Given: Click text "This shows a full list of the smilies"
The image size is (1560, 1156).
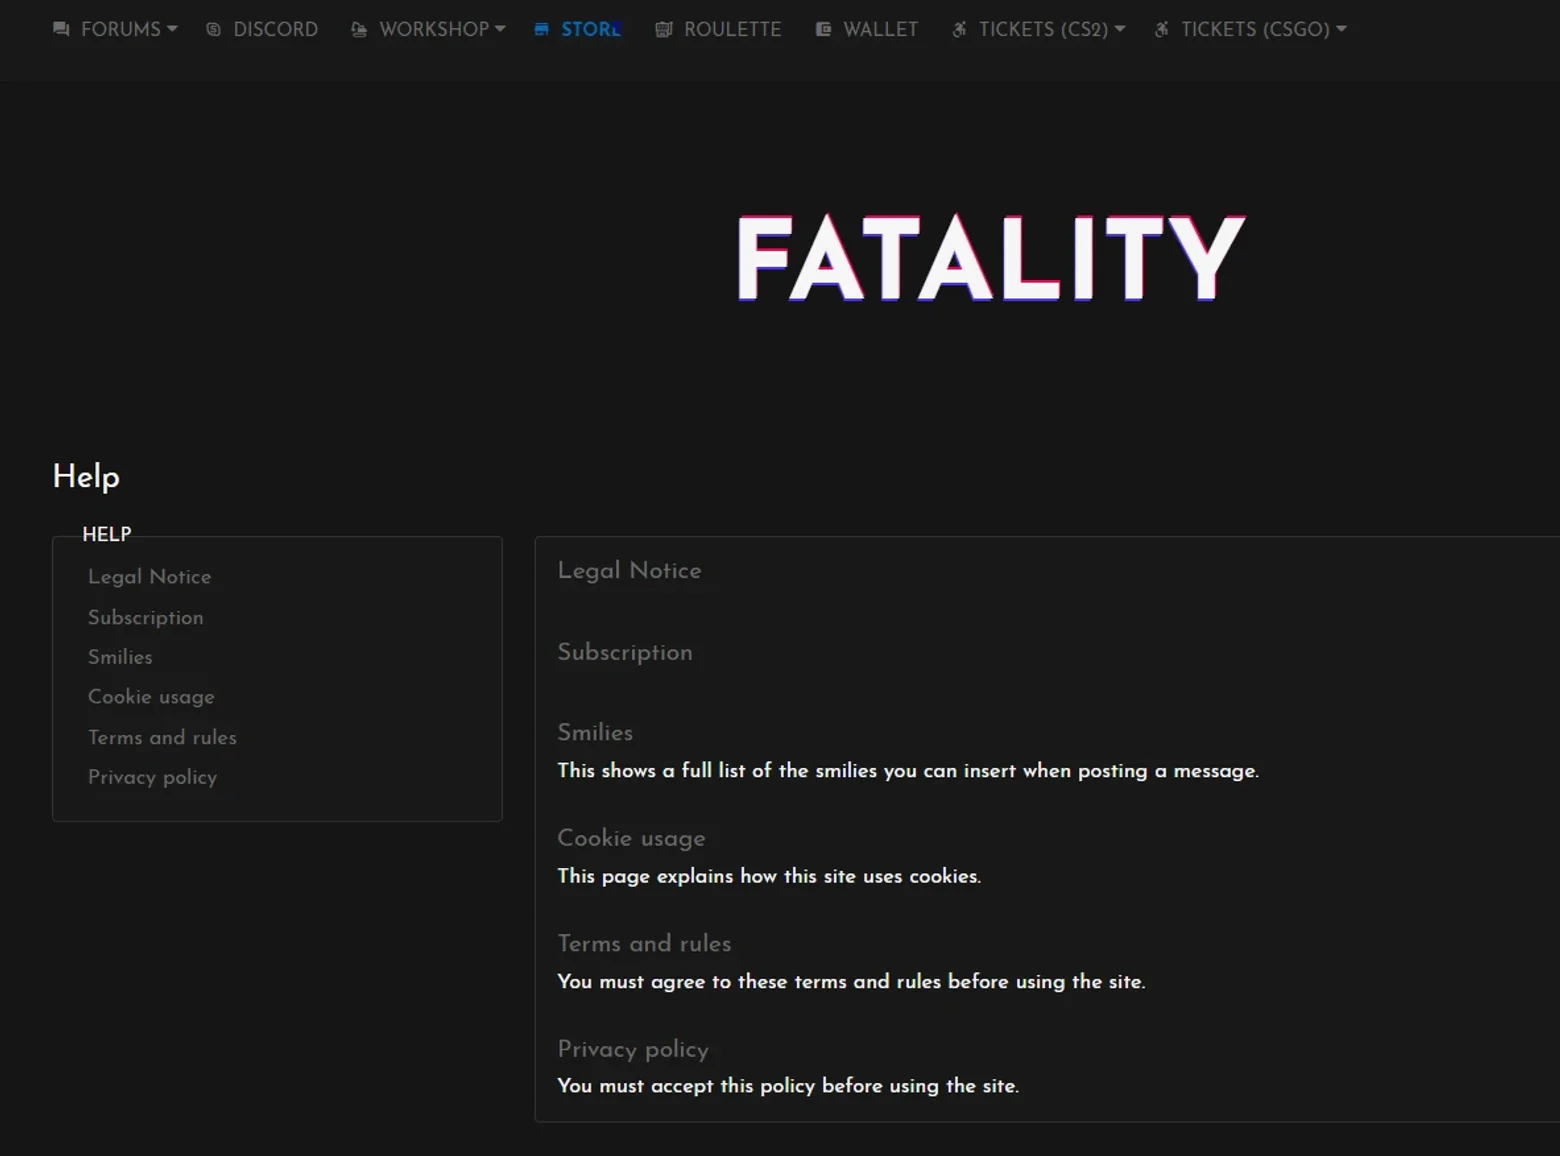Looking at the screenshot, I should [x=717, y=771].
